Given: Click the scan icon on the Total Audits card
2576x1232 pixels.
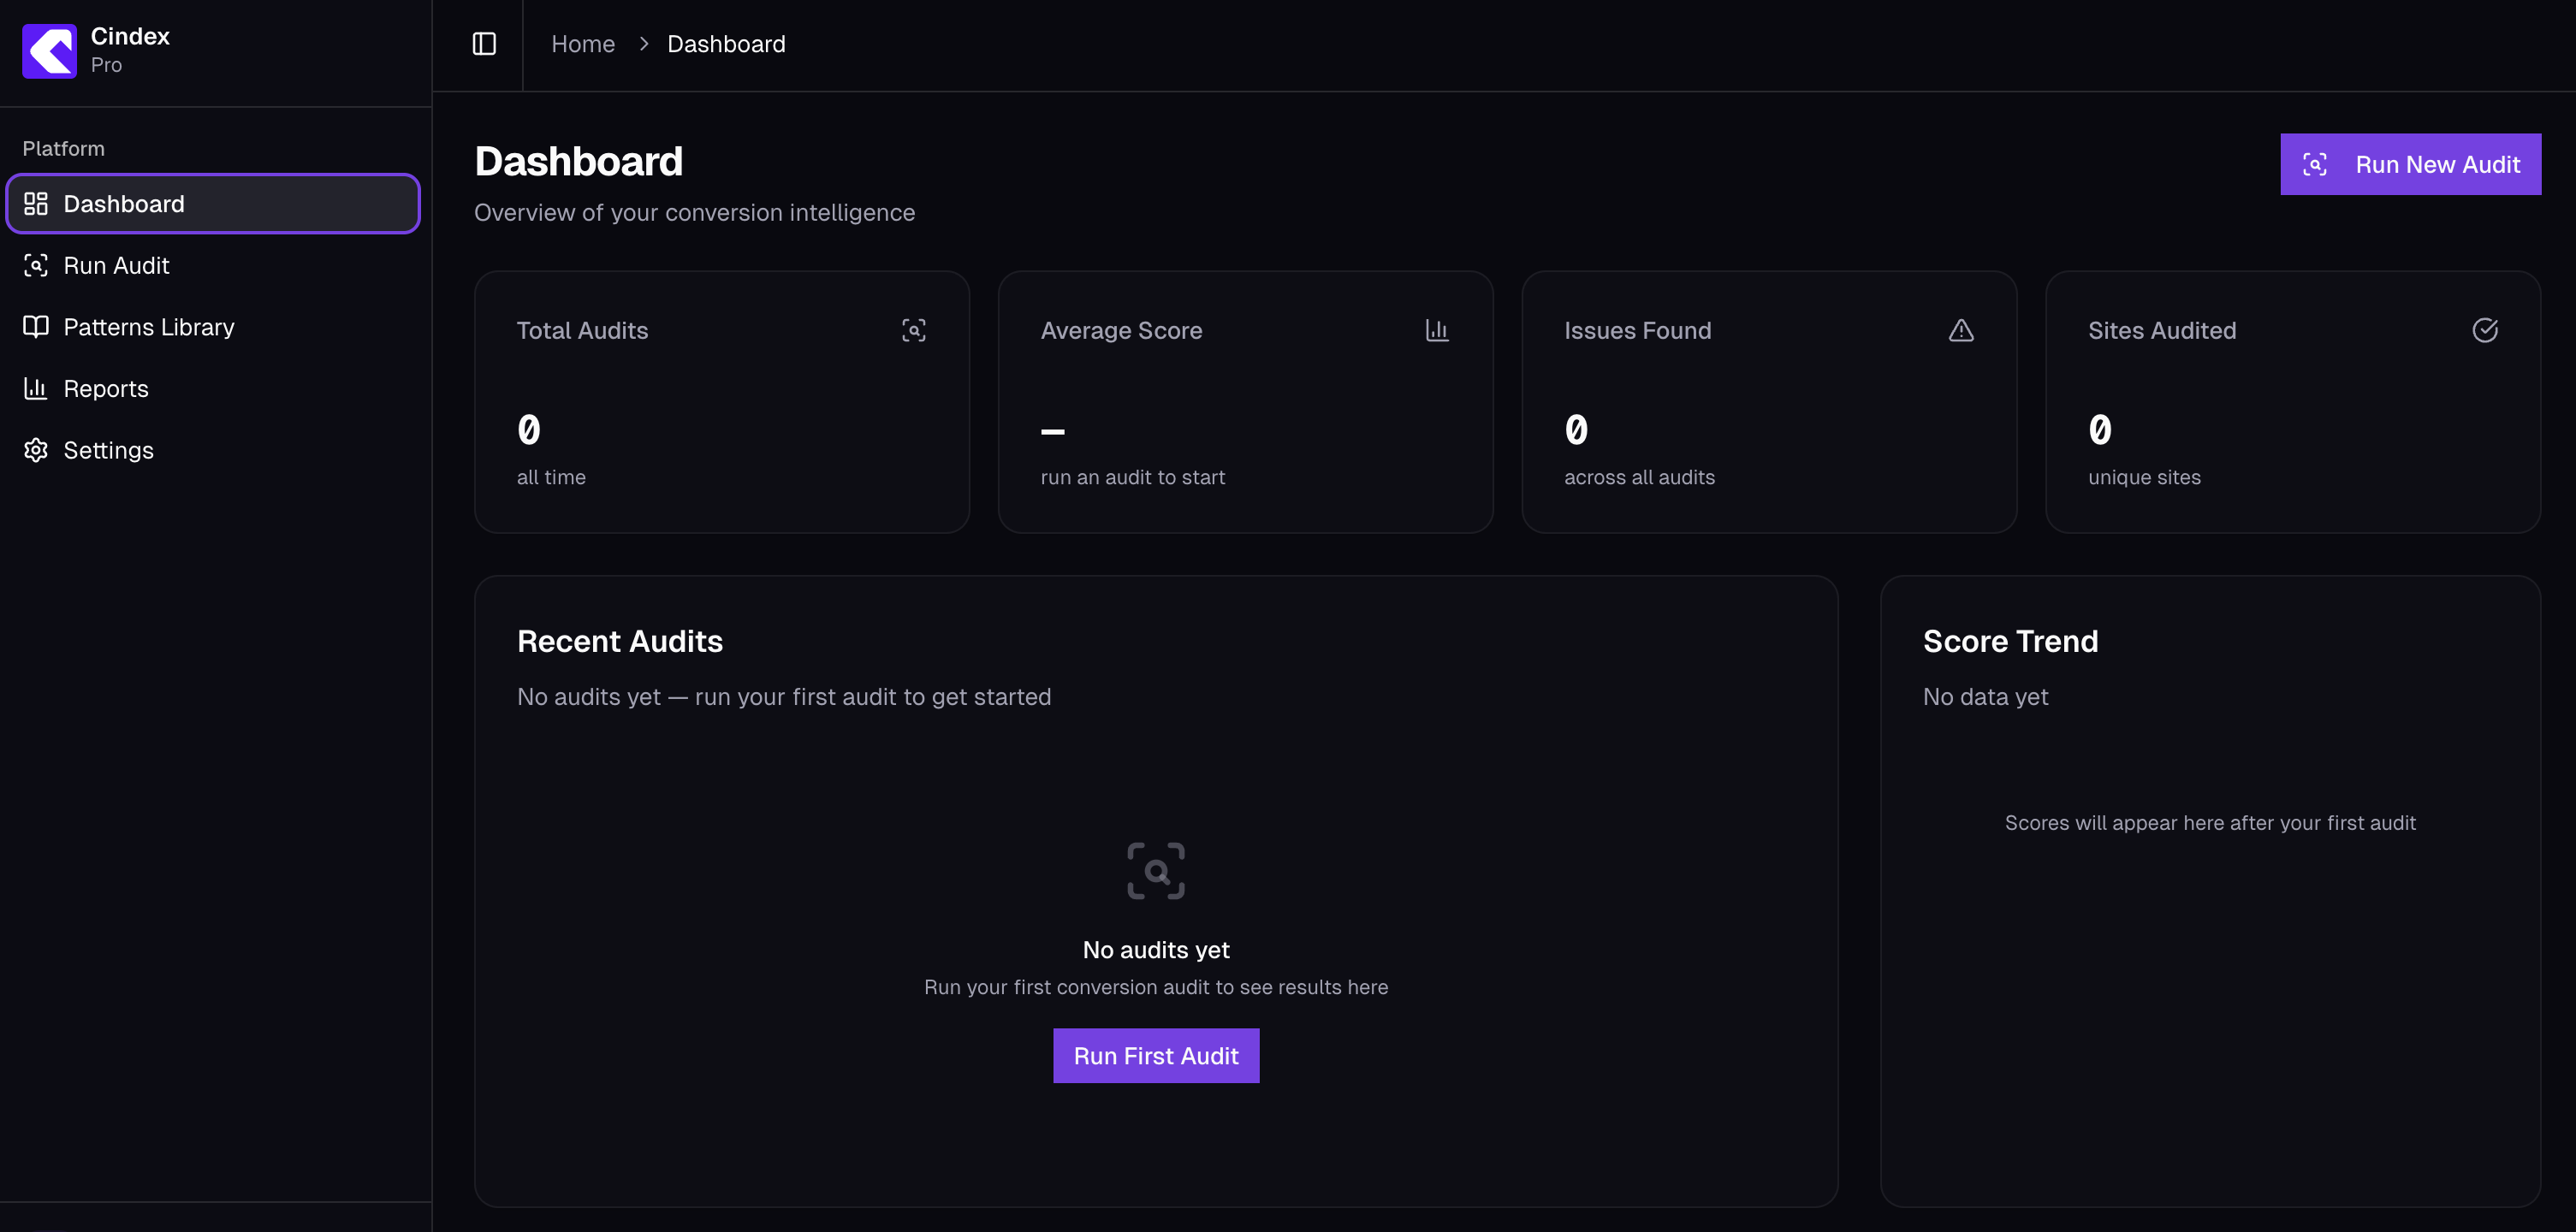Looking at the screenshot, I should point(914,330).
